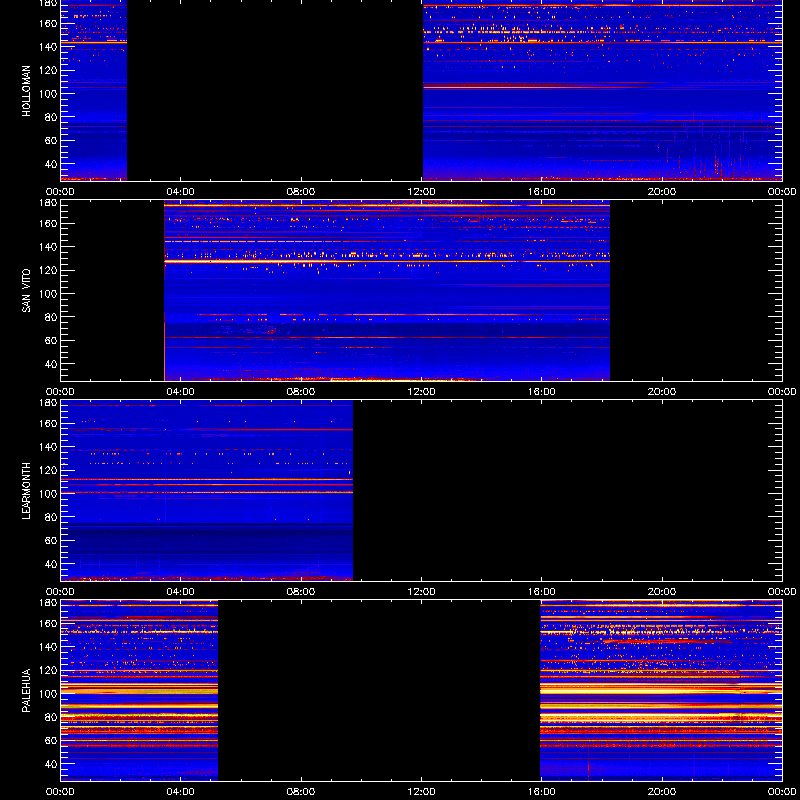Click 12:00 time label under Holloman plot
Screen dimensions: 800x800
pos(421,192)
